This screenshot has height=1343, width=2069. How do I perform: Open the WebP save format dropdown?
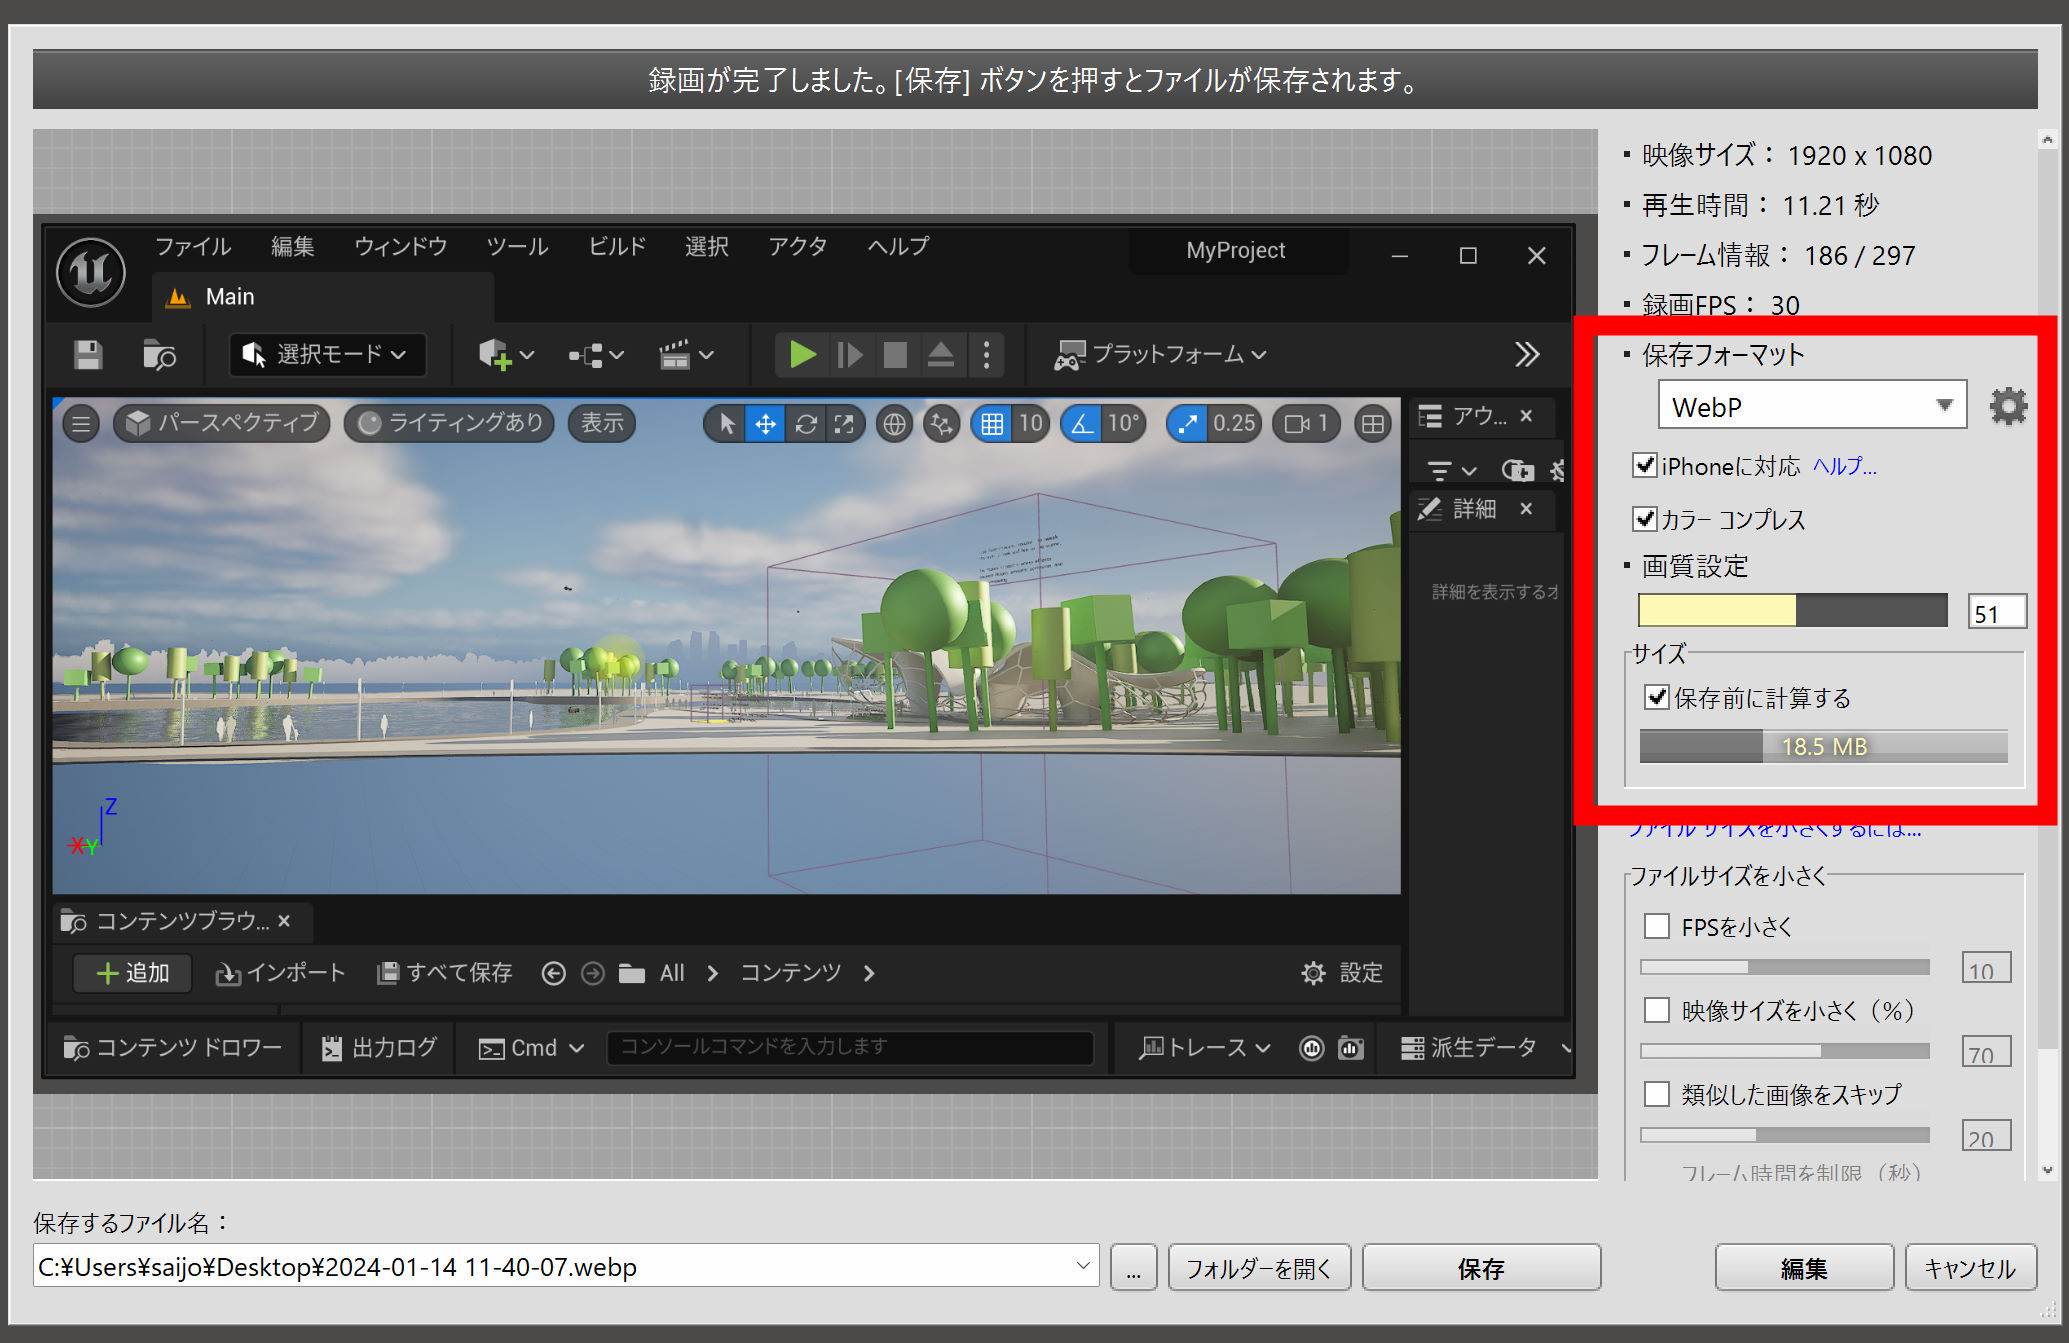pyautogui.click(x=1811, y=406)
